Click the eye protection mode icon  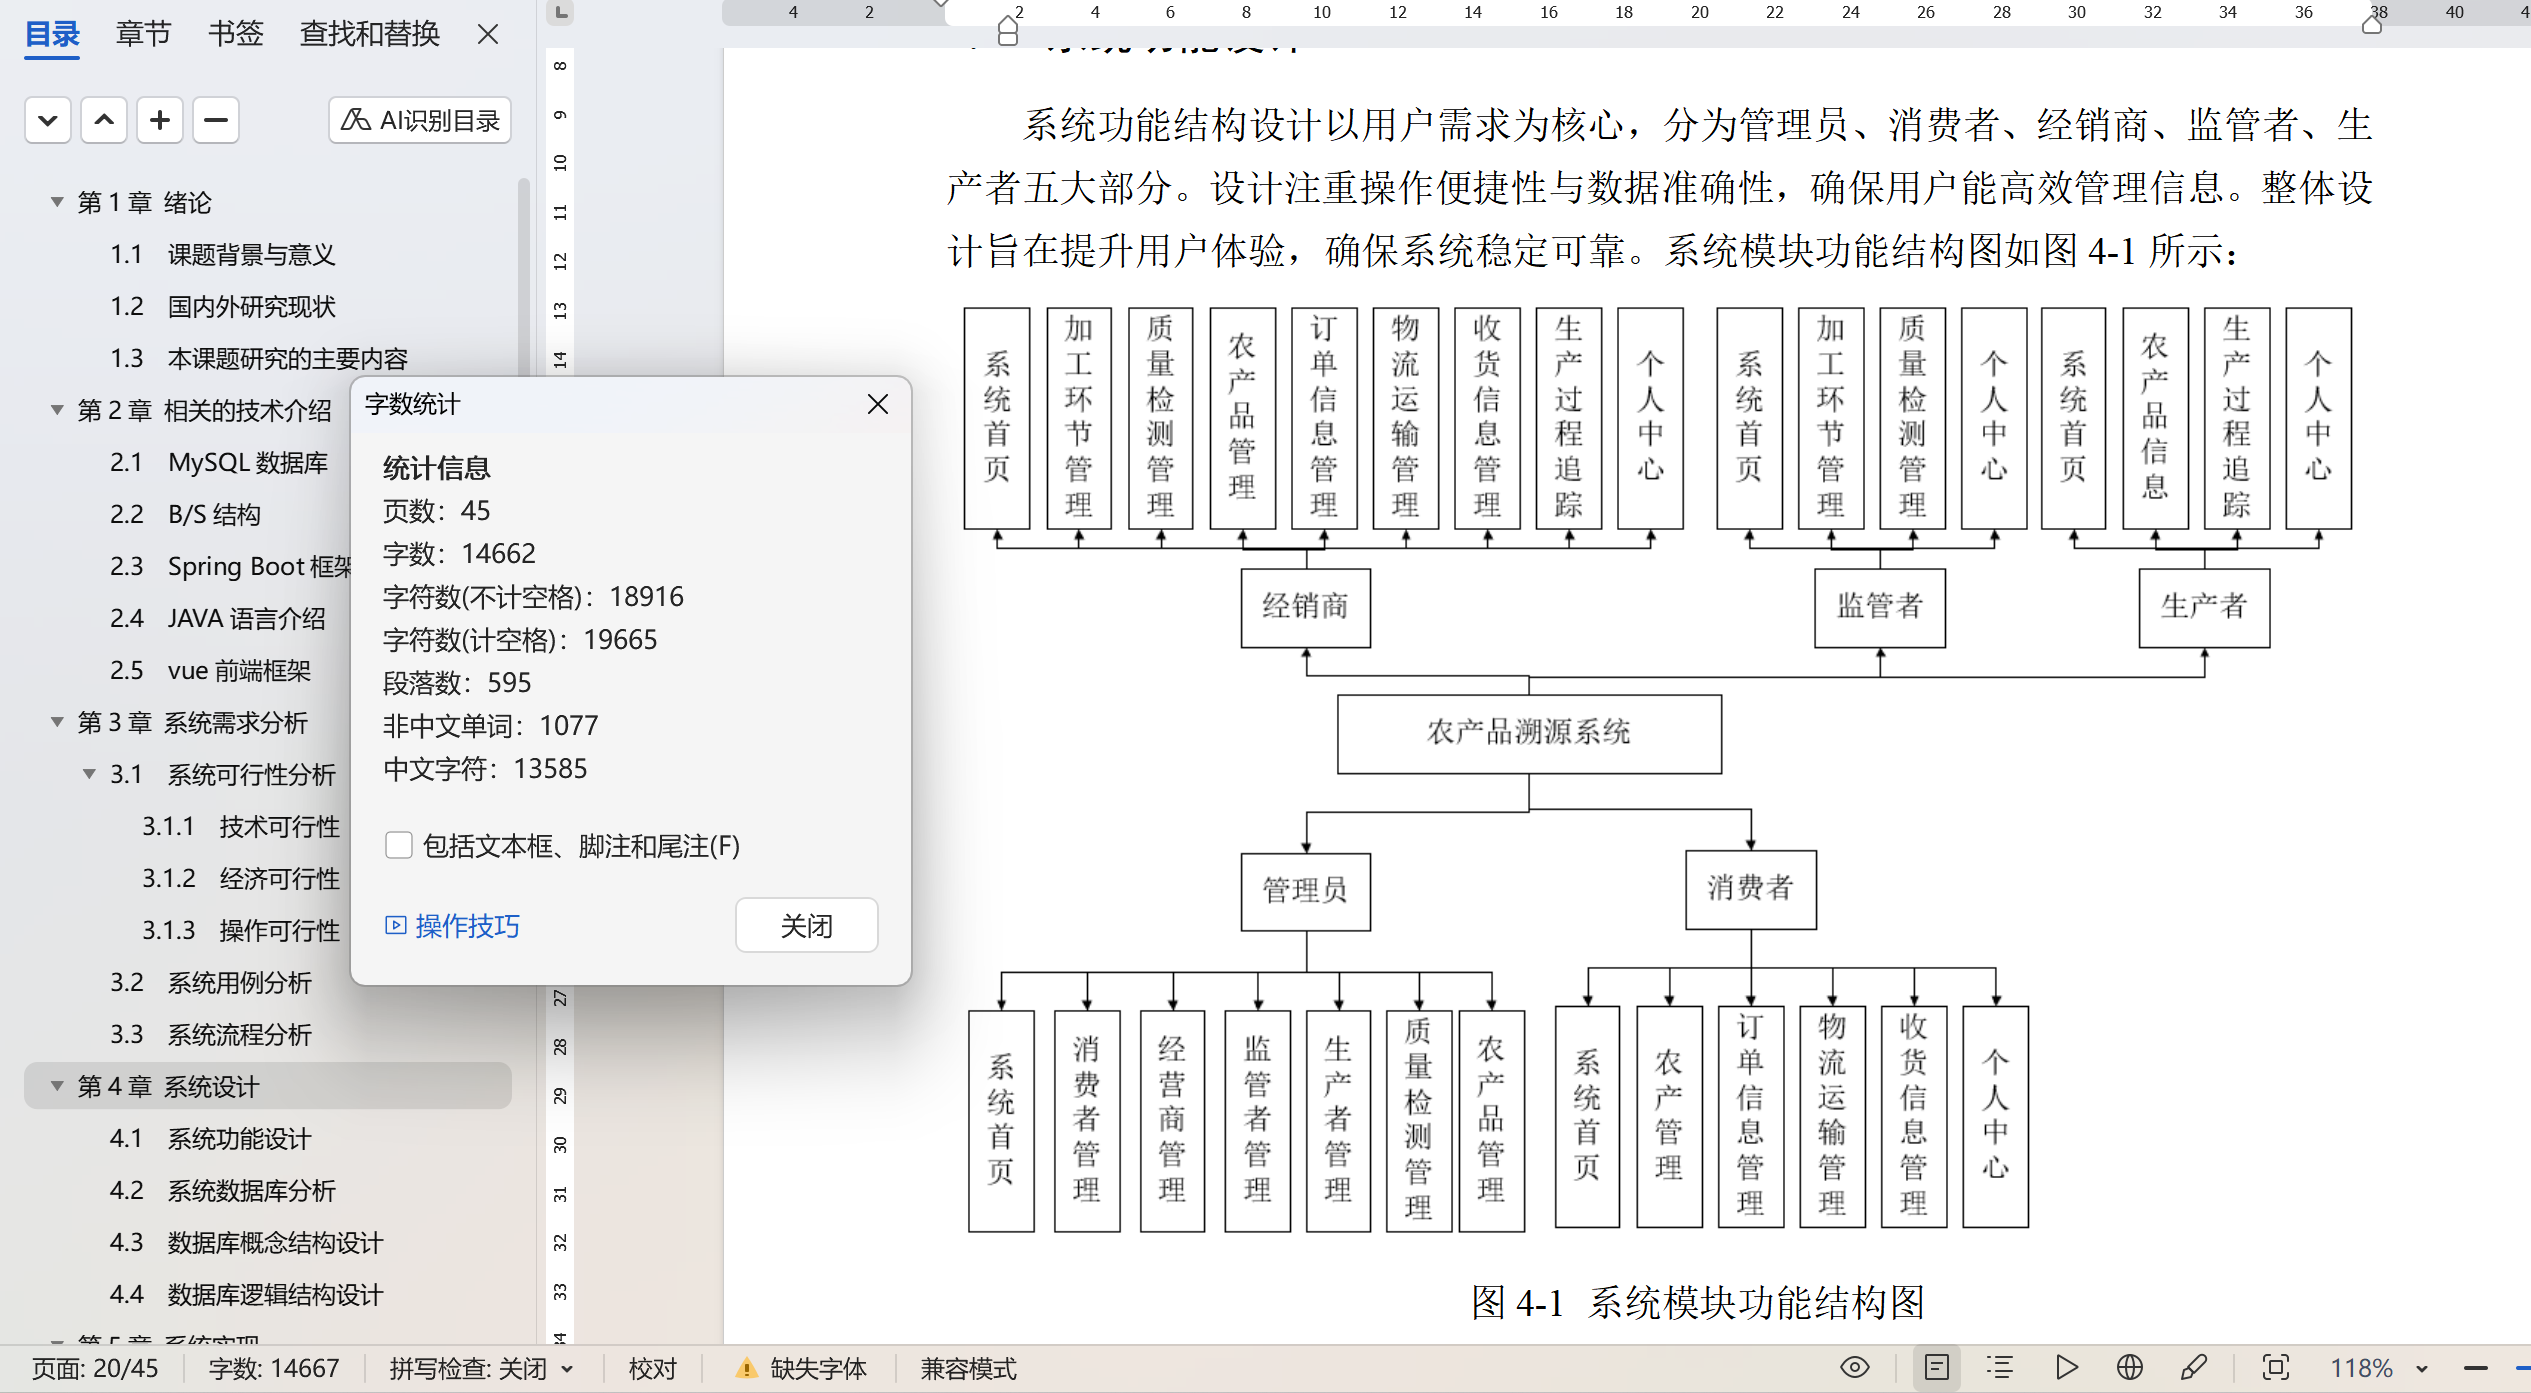click(x=1855, y=1367)
